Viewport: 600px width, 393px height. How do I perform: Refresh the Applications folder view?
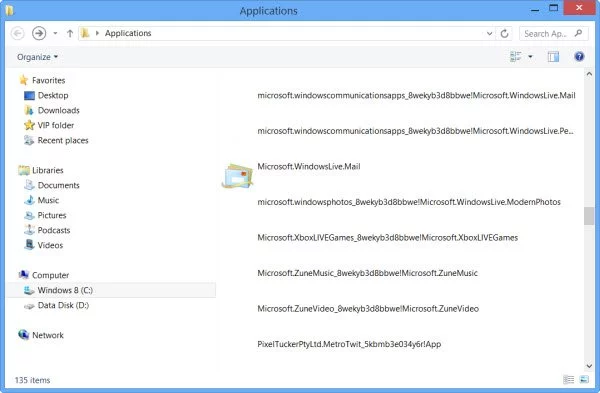pos(504,34)
